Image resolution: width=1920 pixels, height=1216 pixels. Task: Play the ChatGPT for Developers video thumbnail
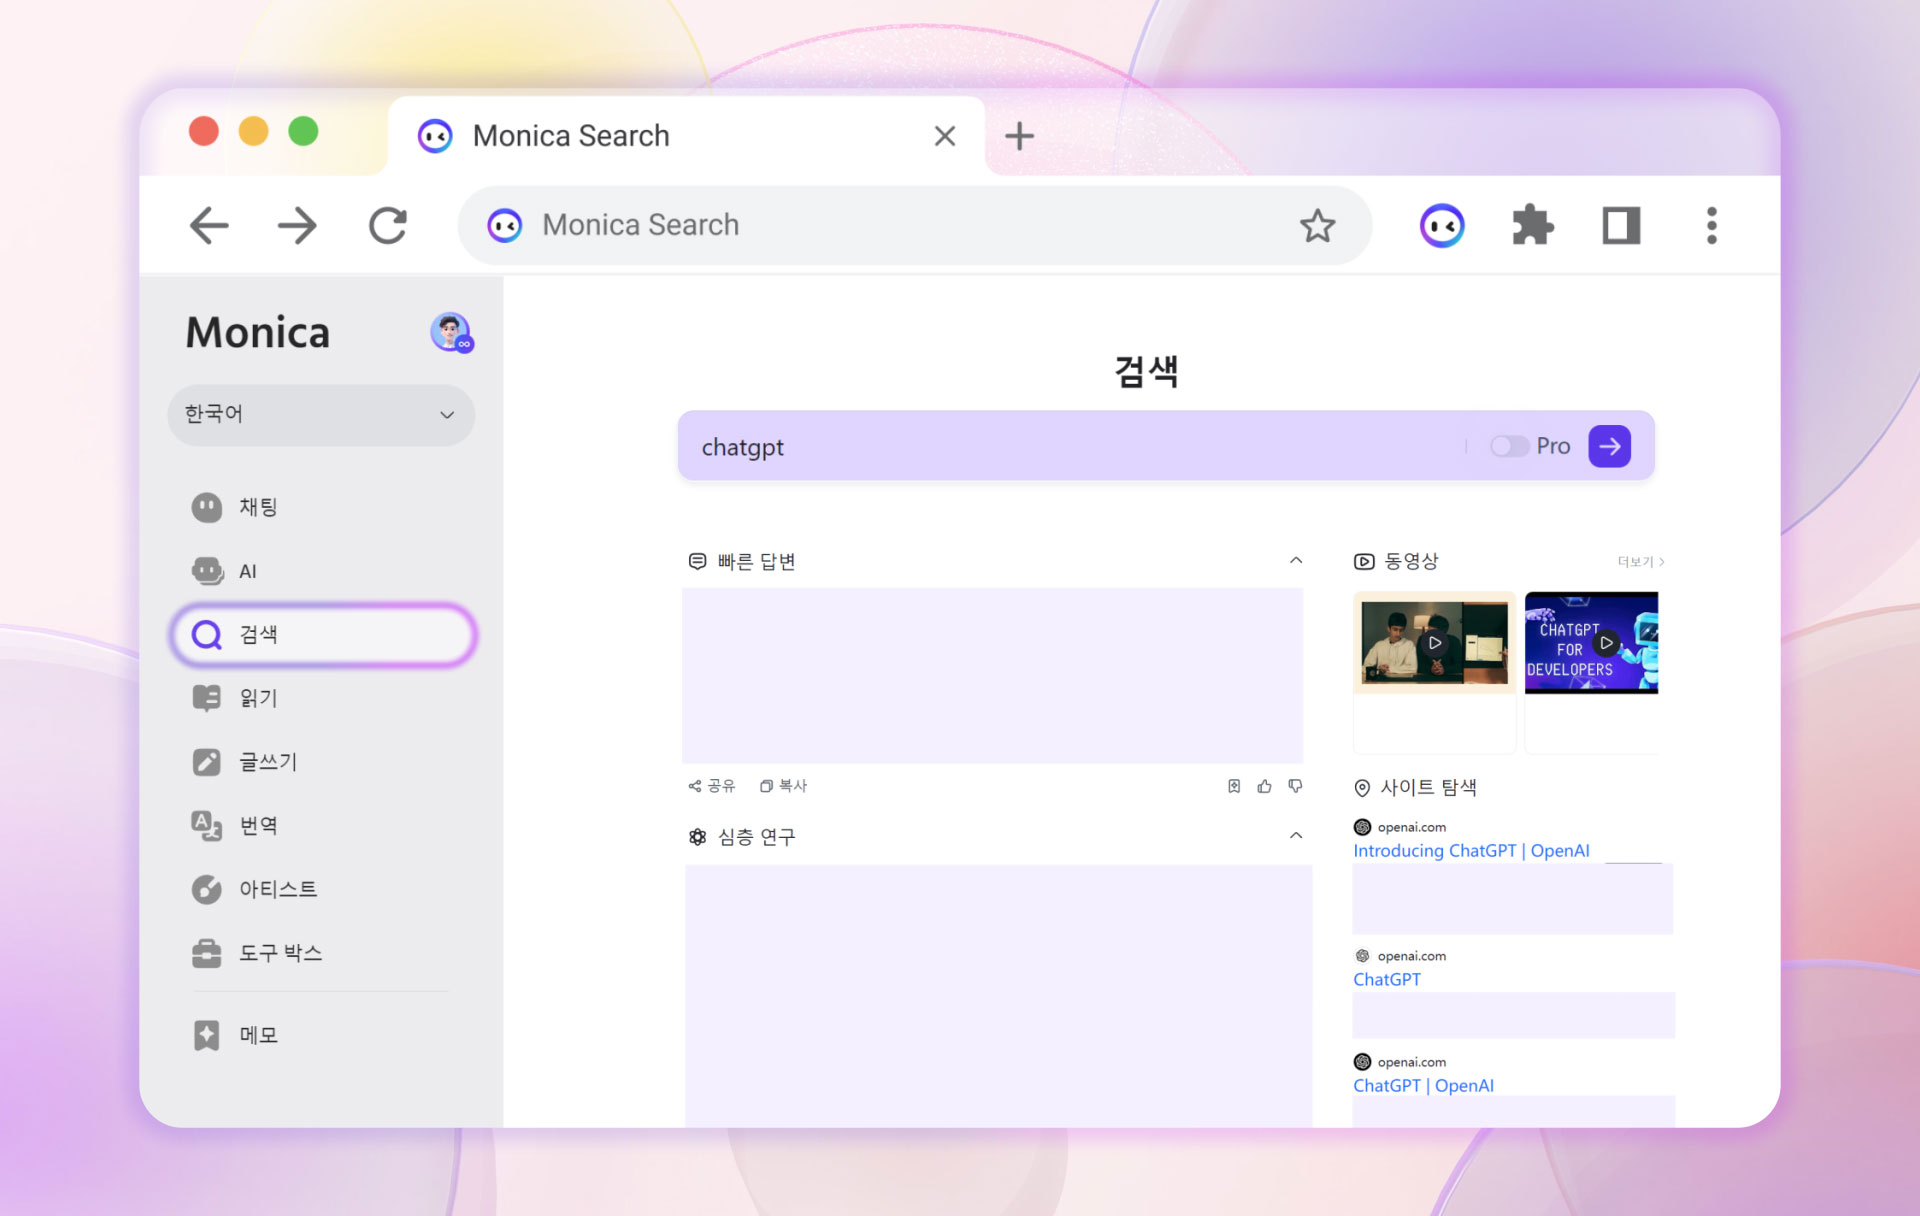click(1604, 643)
